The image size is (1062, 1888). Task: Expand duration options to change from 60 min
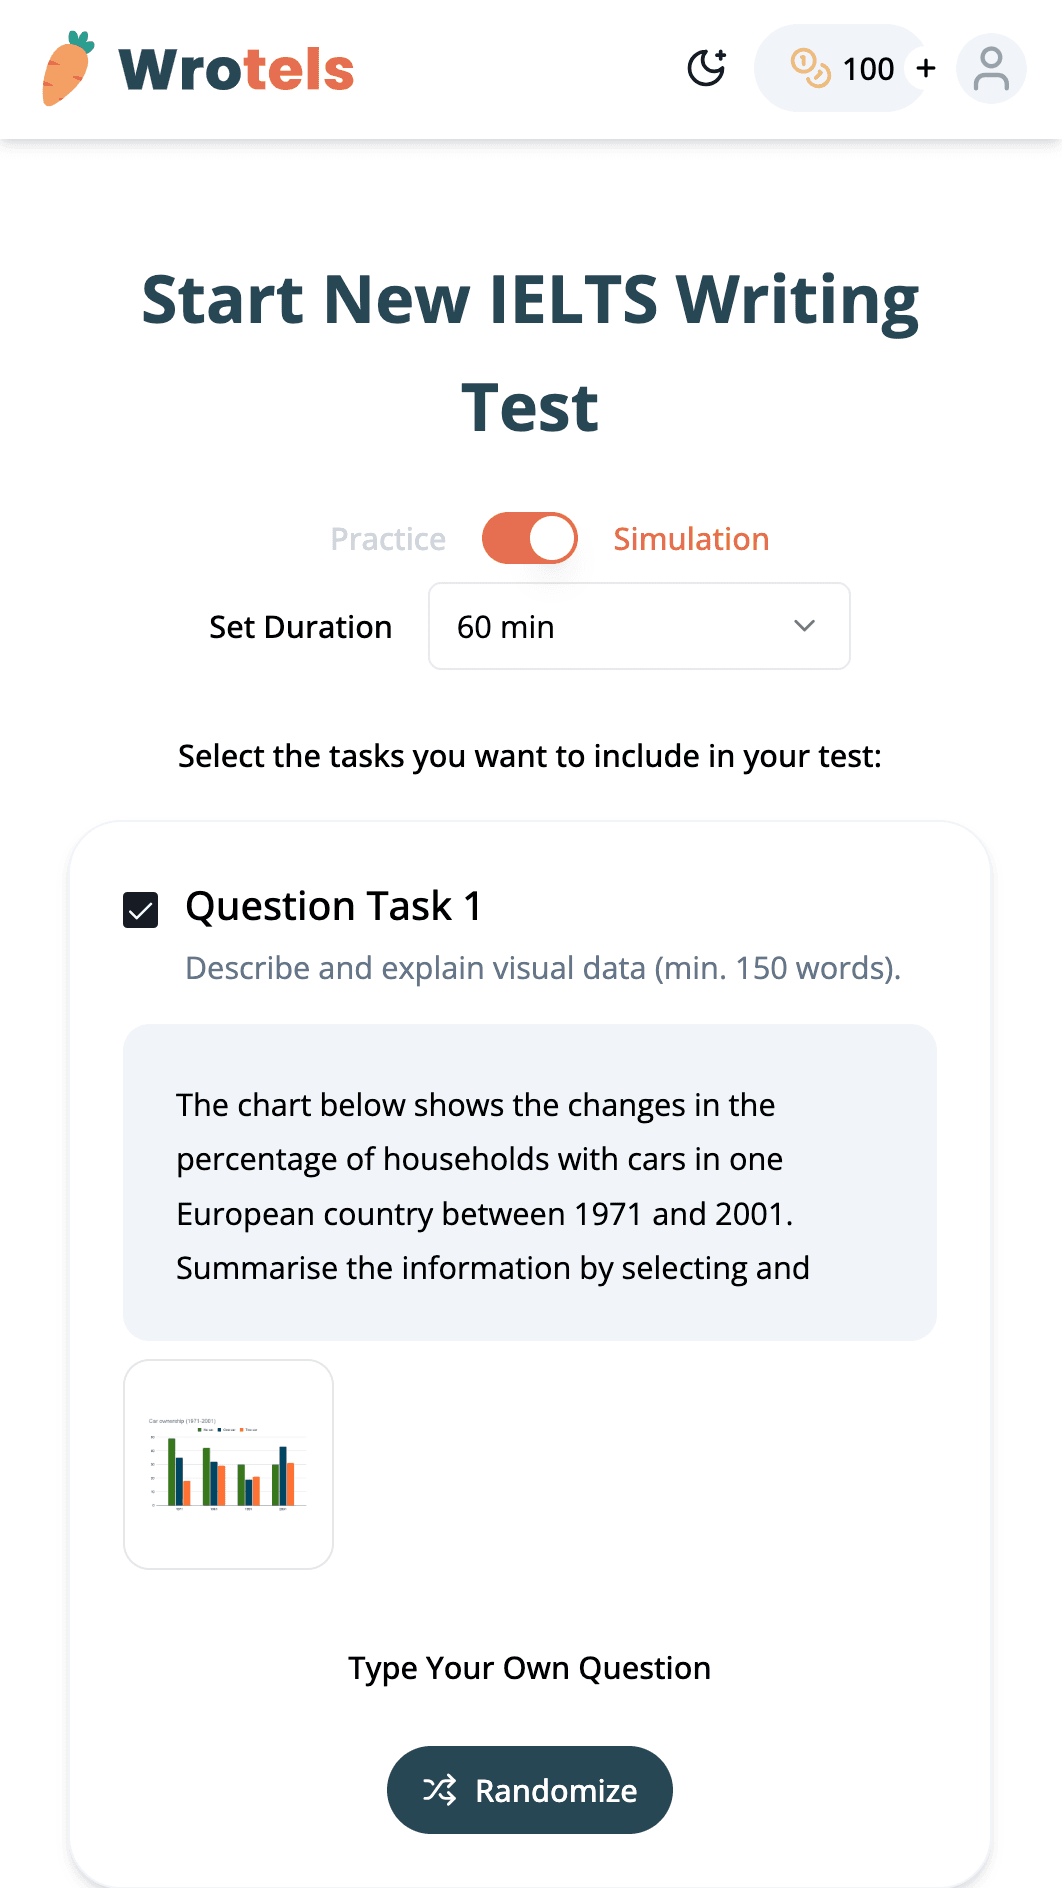tap(638, 626)
